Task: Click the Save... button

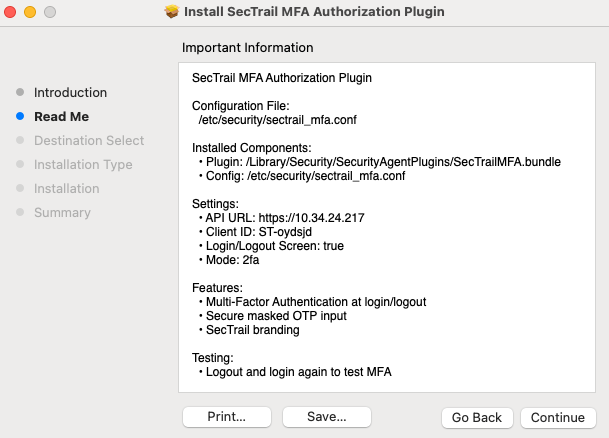Action: (x=327, y=417)
